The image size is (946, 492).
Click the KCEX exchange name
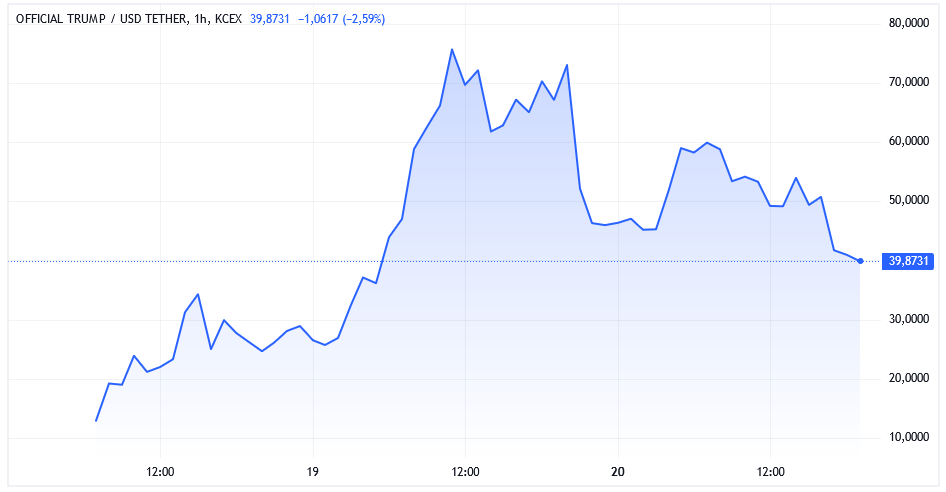[x=230, y=19]
